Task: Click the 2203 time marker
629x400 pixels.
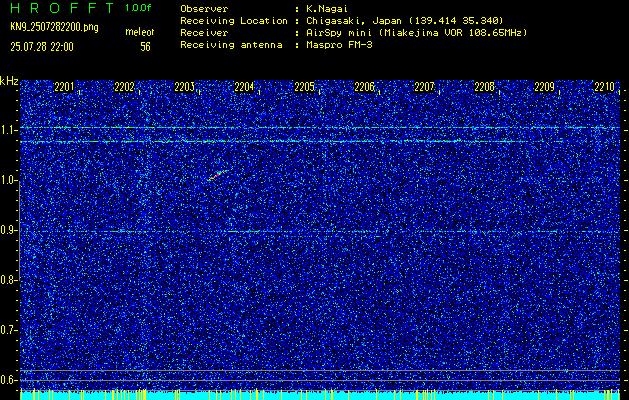Action: [x=184, y=87]
